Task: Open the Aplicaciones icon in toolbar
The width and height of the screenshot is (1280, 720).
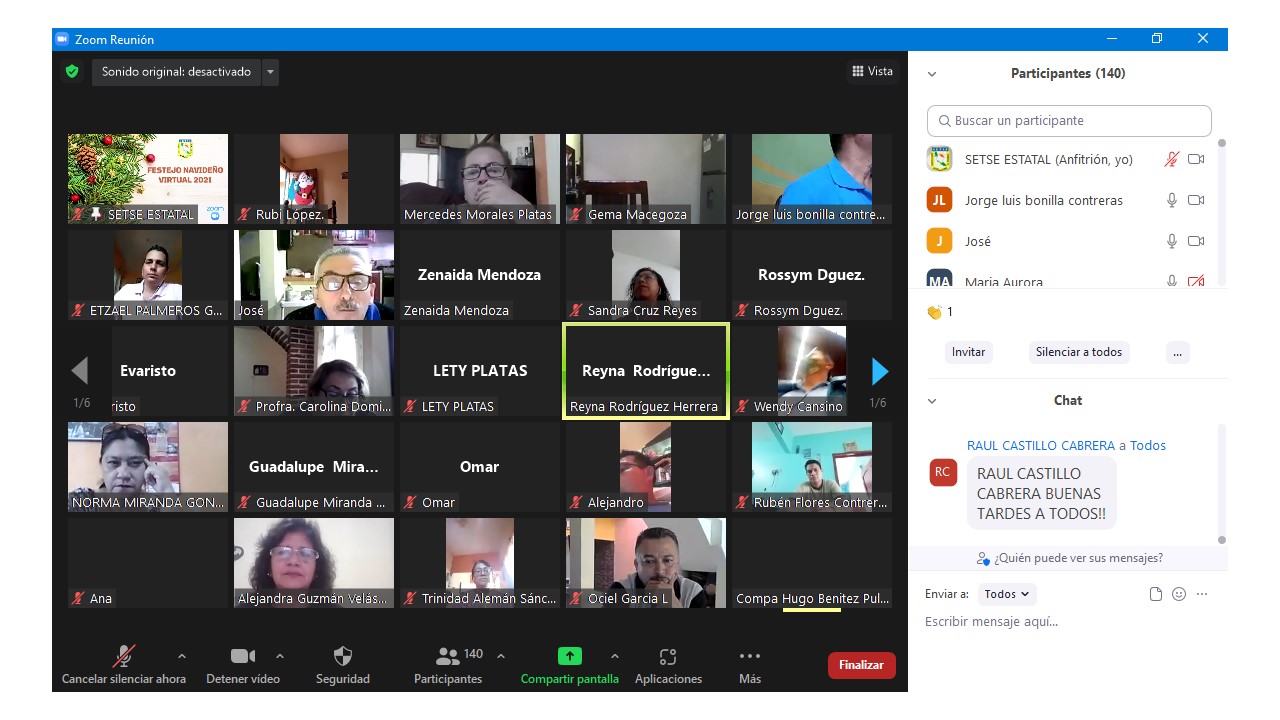Action: [668, 657]
